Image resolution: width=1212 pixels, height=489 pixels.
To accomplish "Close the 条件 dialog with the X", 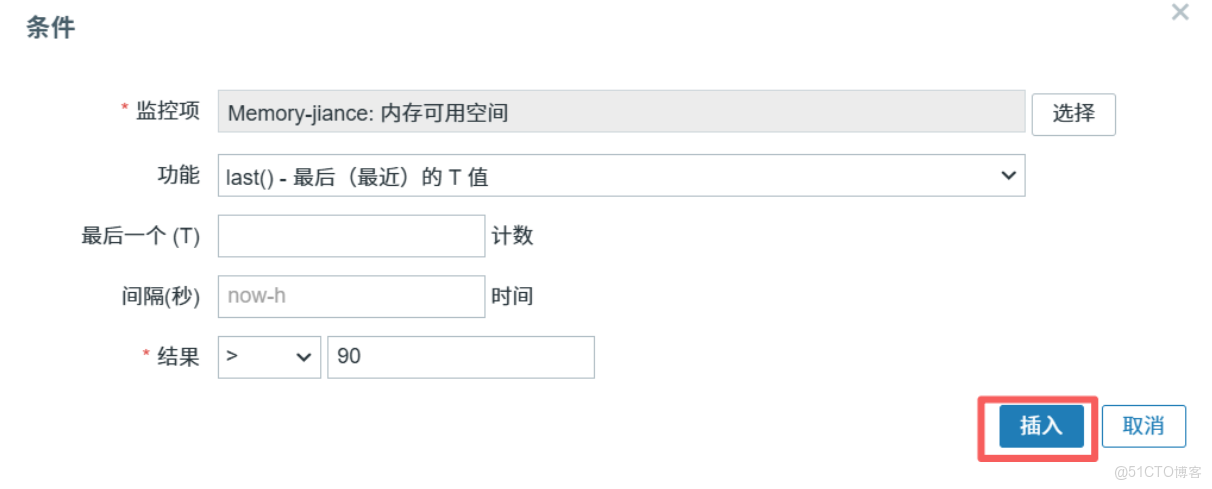I will point(1180,13).
